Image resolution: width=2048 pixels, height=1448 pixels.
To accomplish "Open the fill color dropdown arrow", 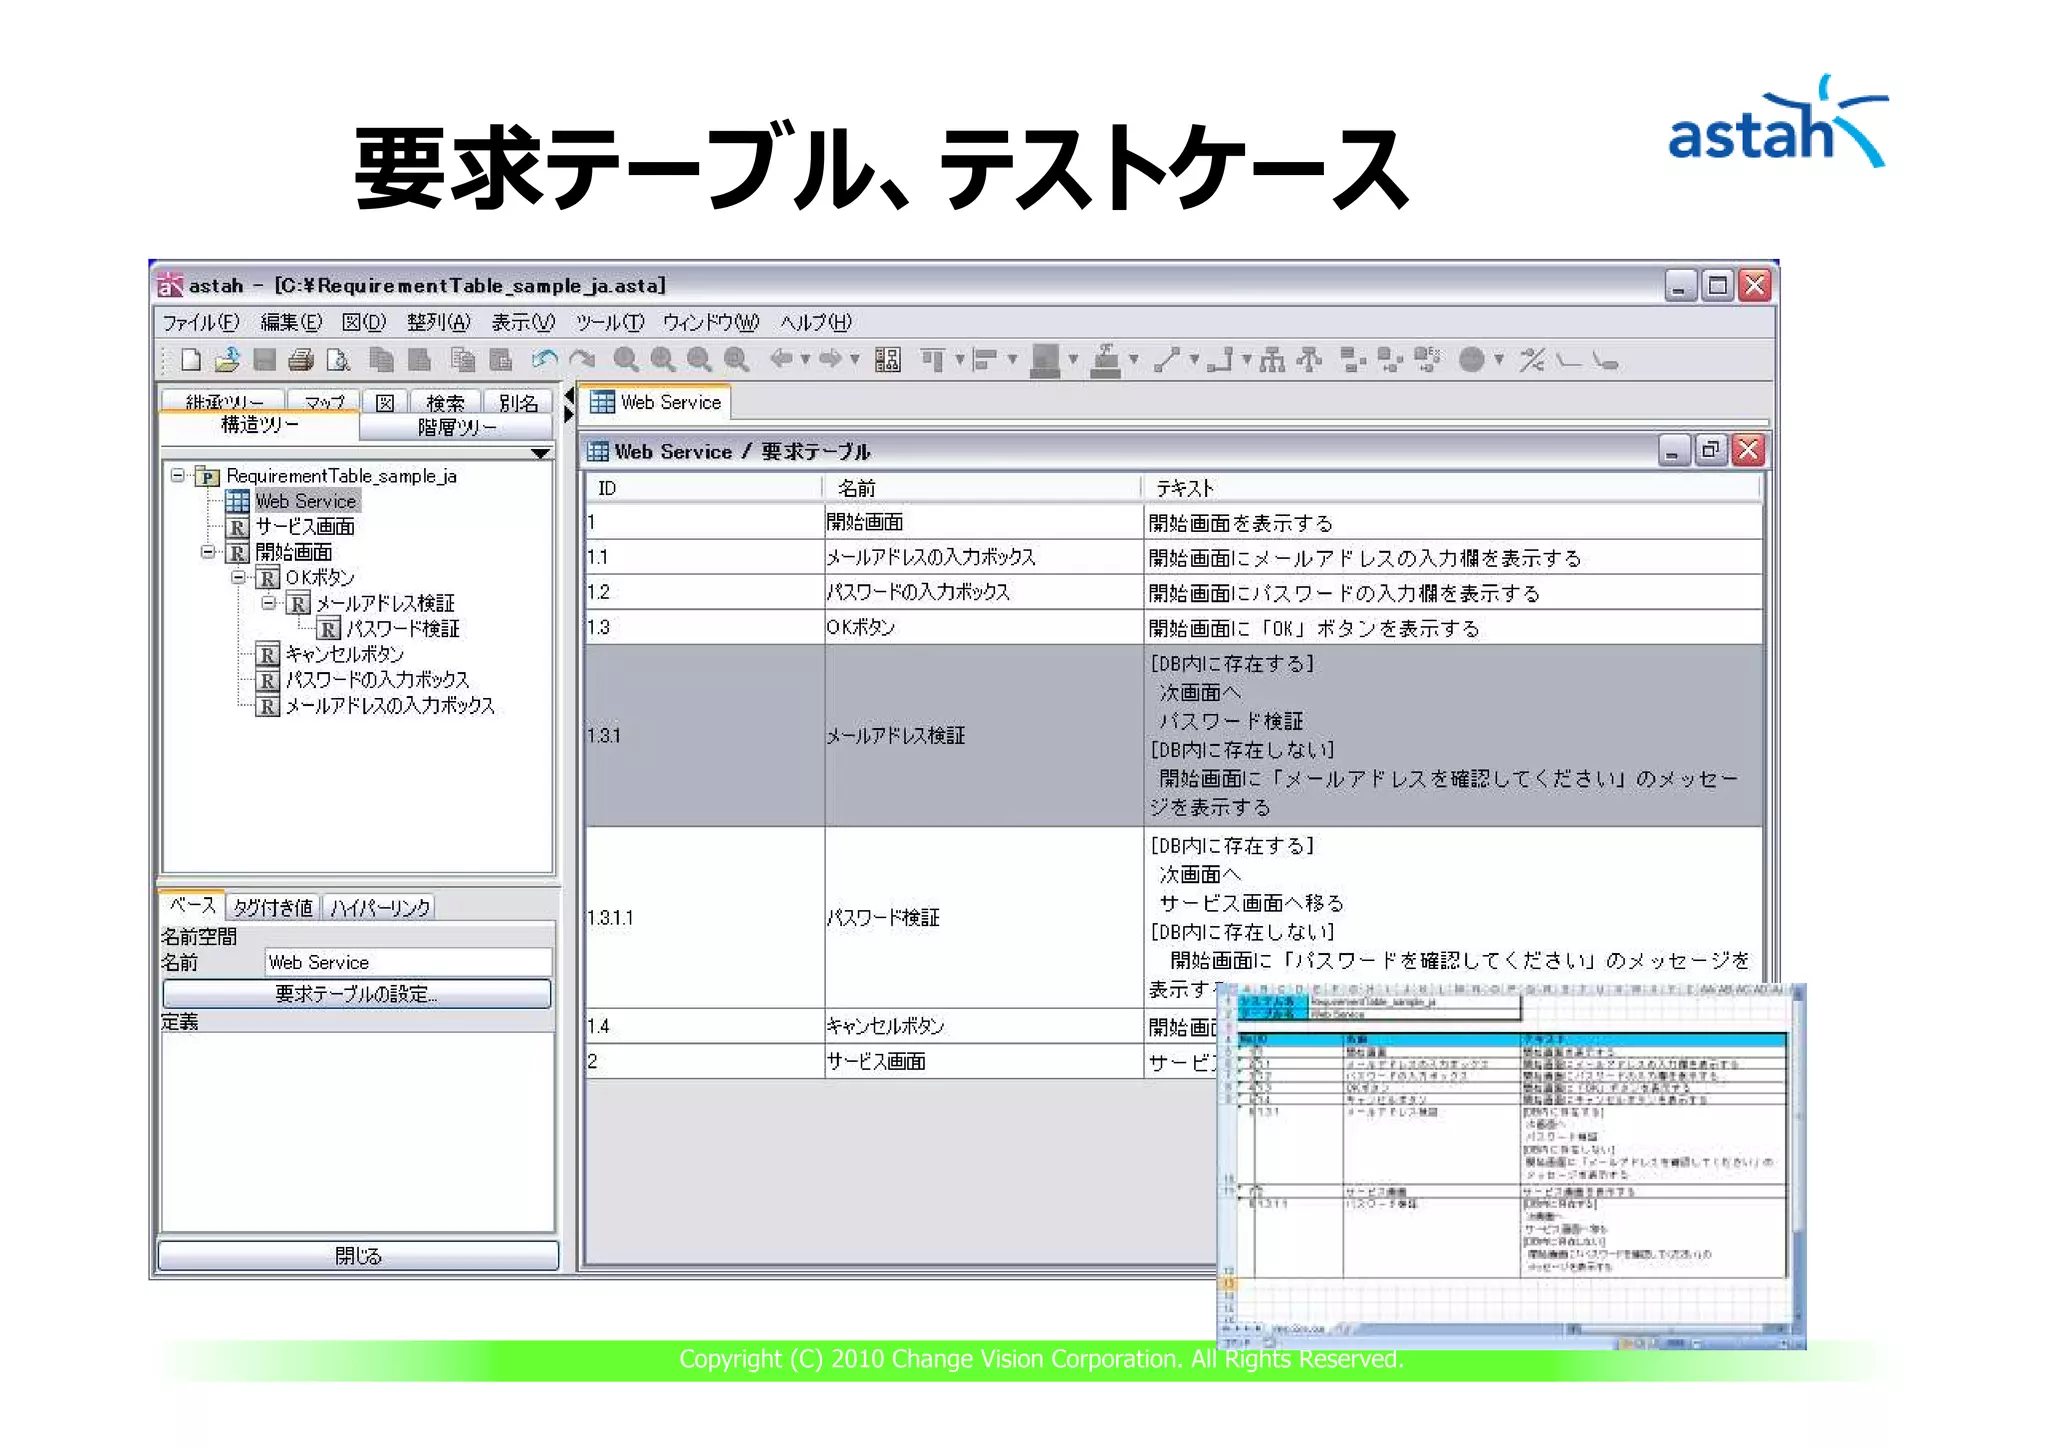I will pyautogui.click(x=1073, y=360).
